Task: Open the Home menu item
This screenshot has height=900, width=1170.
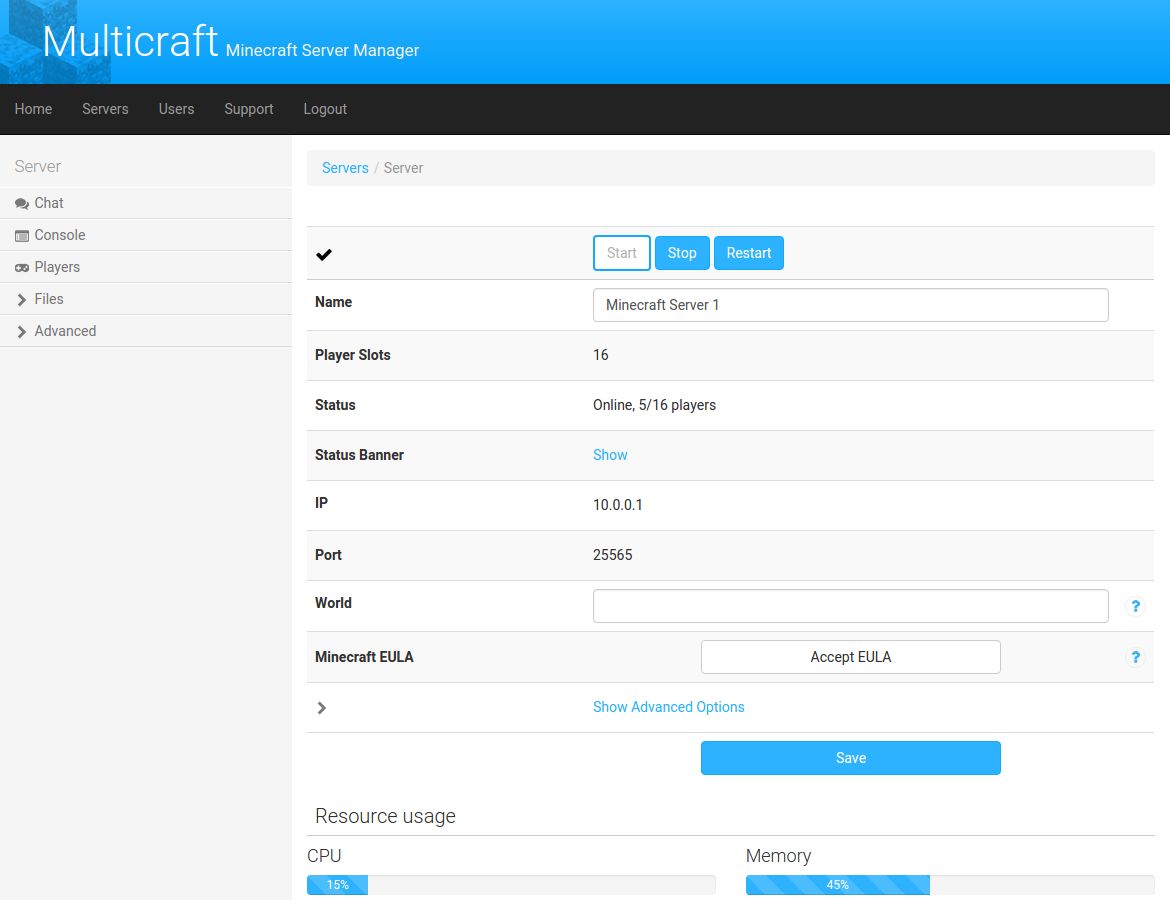Action: (x=34, y=109)
